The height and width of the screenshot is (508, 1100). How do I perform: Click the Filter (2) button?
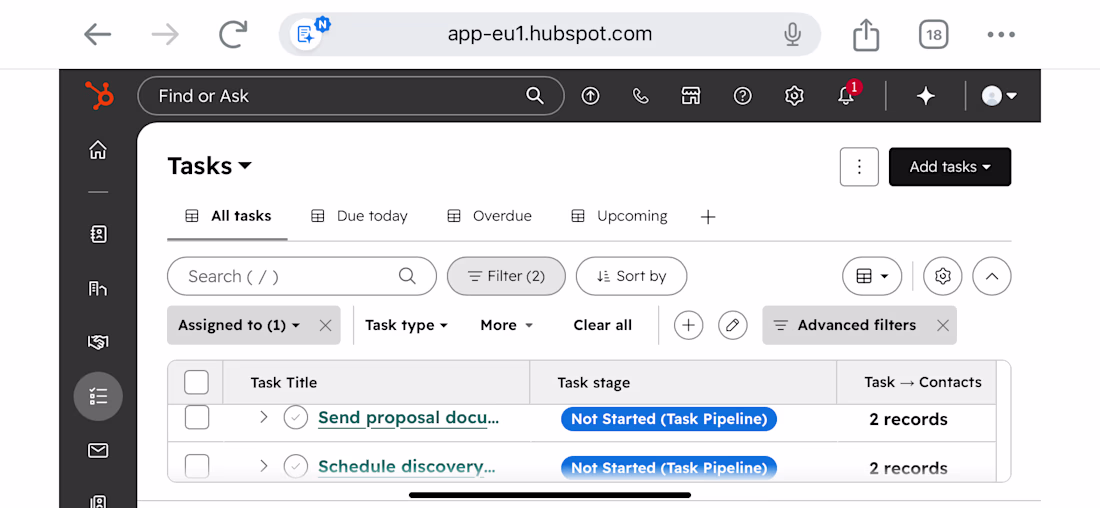[506, 276]
